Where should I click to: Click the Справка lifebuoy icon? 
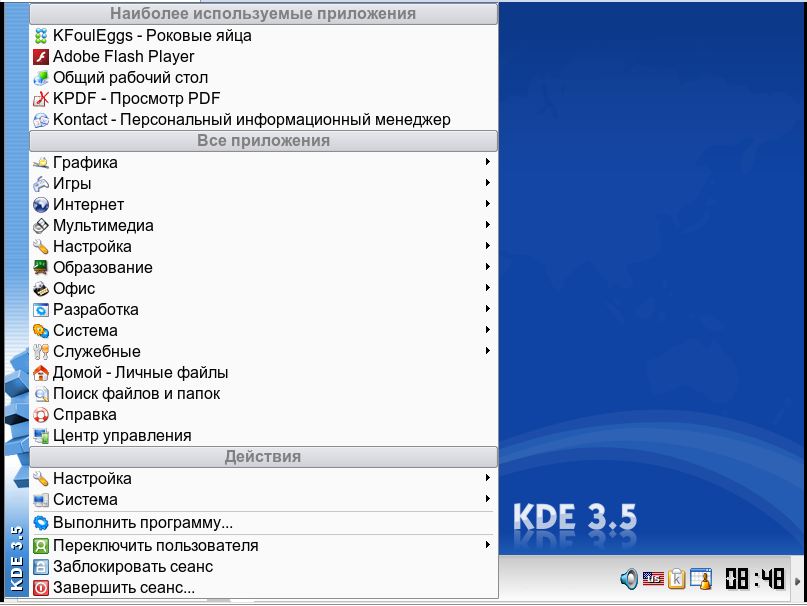coord(41,415)
